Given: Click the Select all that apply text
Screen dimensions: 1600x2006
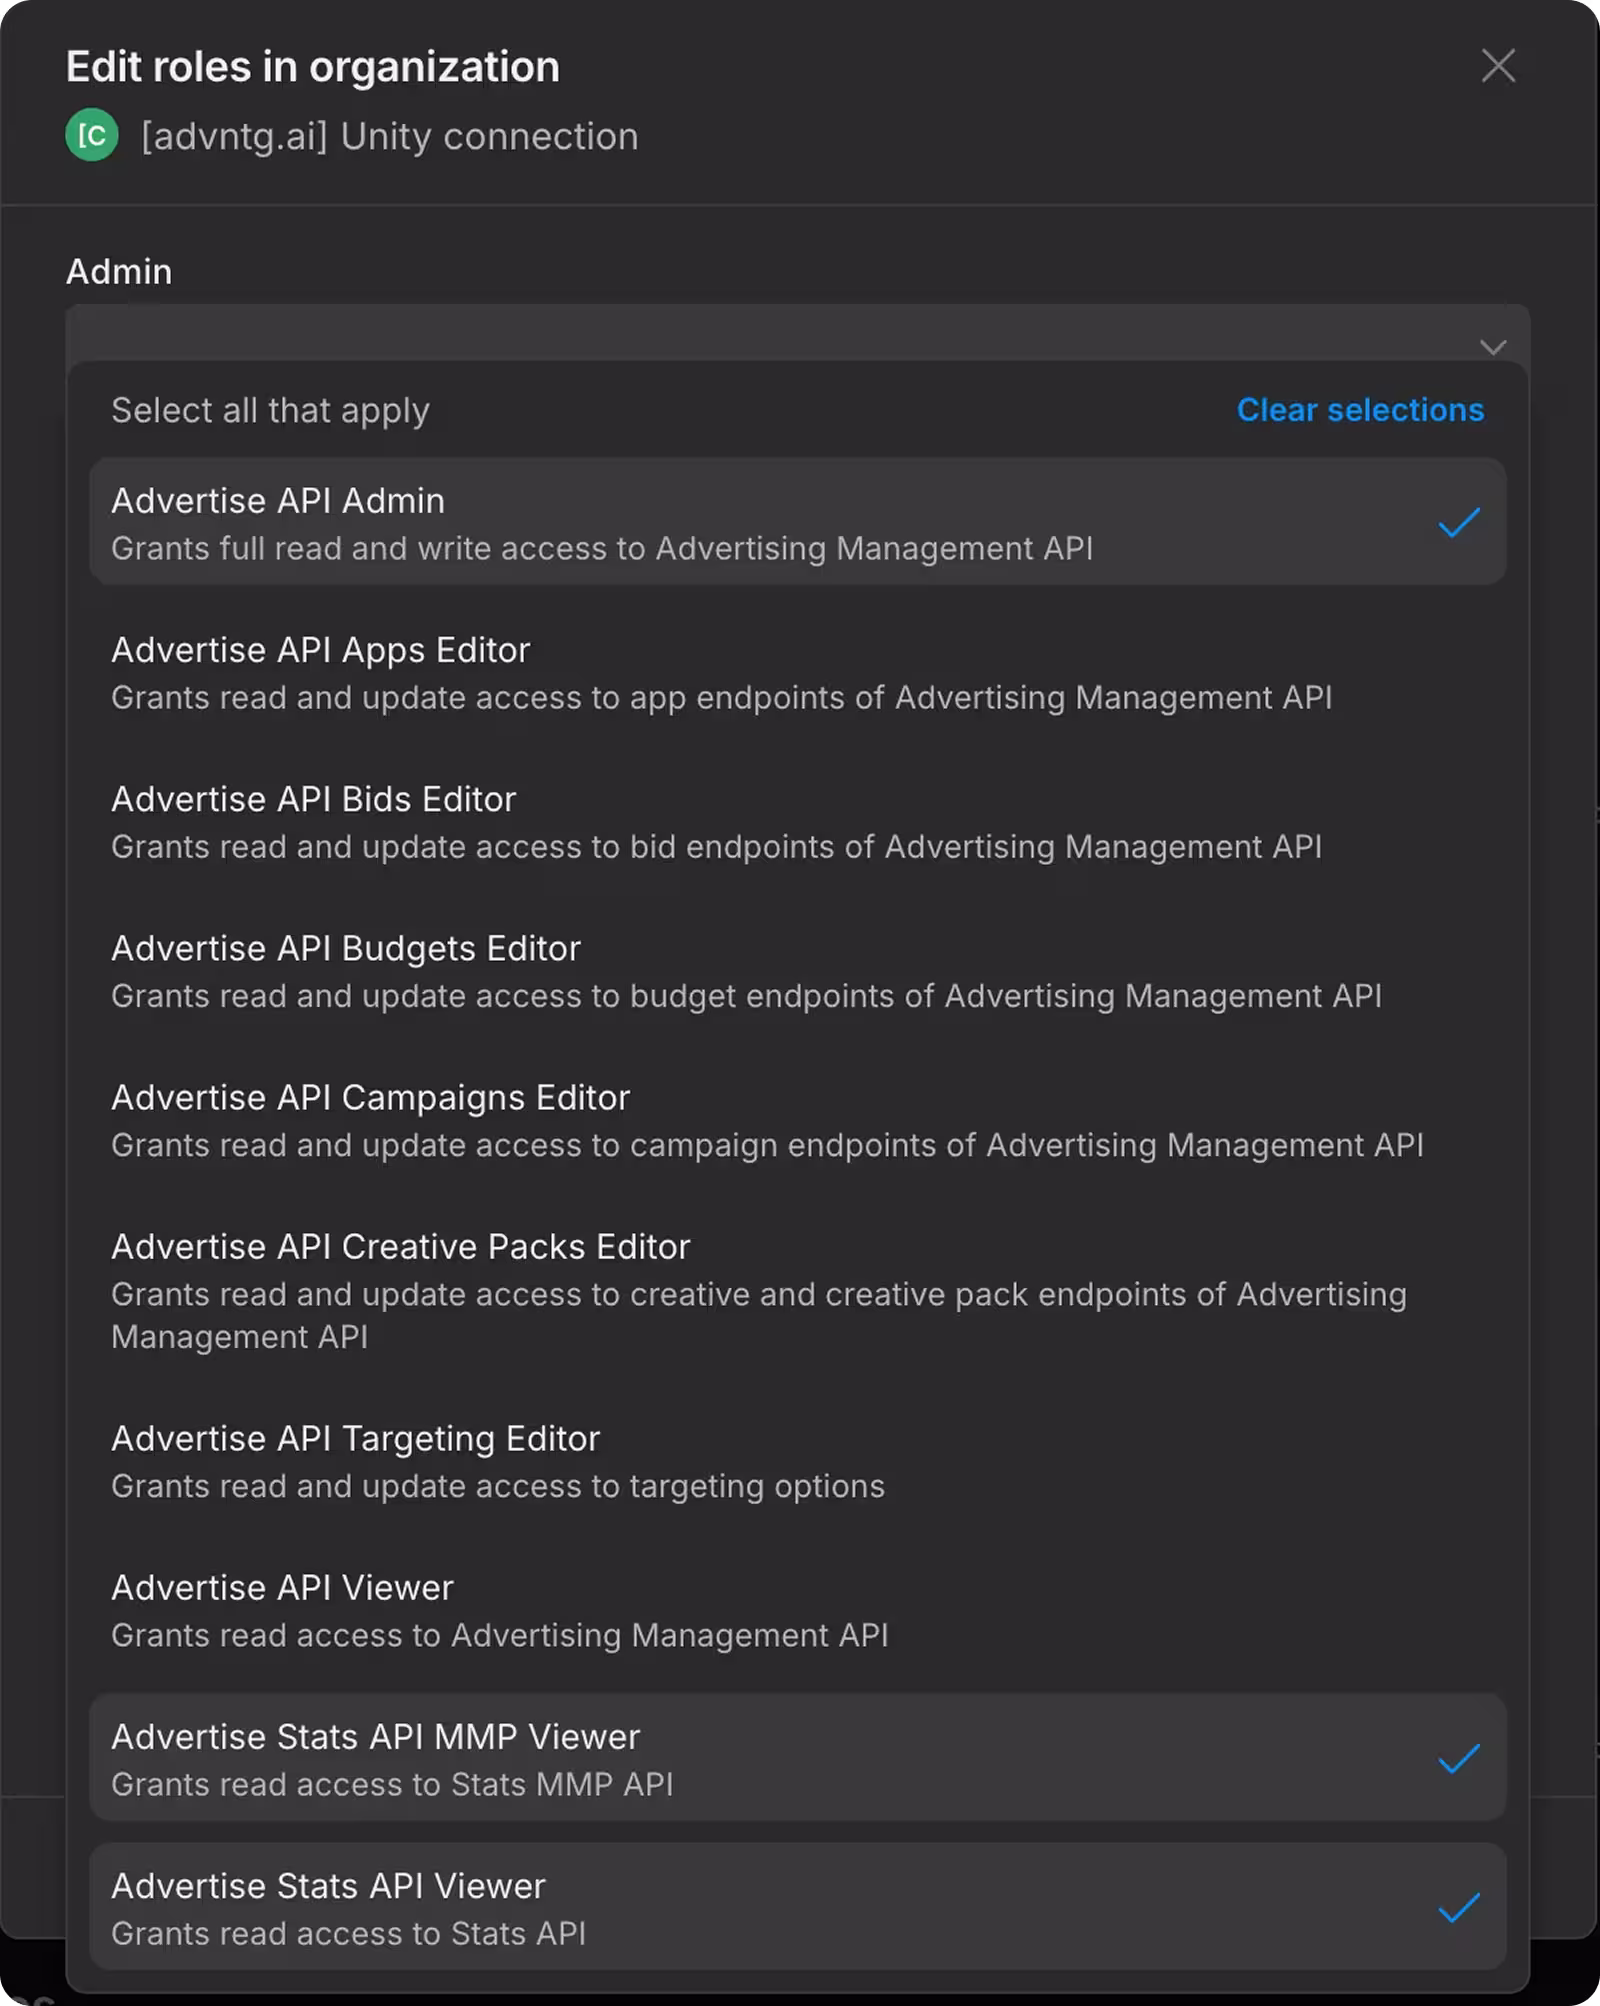Looking at the screenshot, I should point(270,411).
